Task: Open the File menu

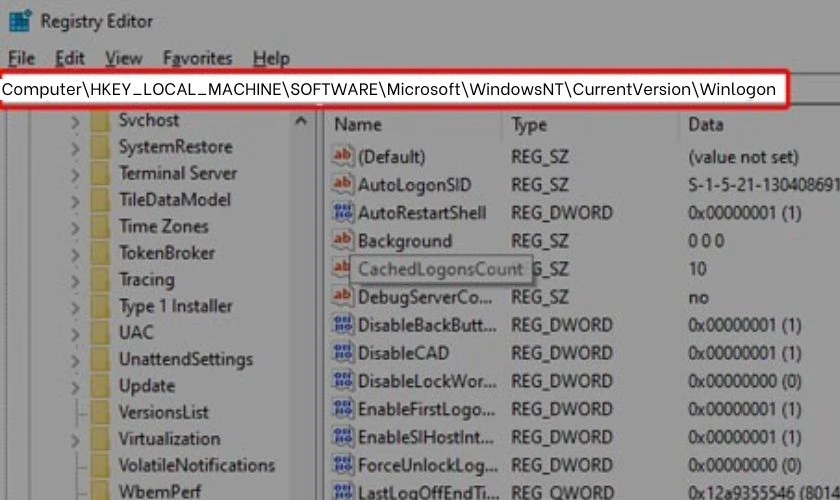Action: click(x=21, y=58)
